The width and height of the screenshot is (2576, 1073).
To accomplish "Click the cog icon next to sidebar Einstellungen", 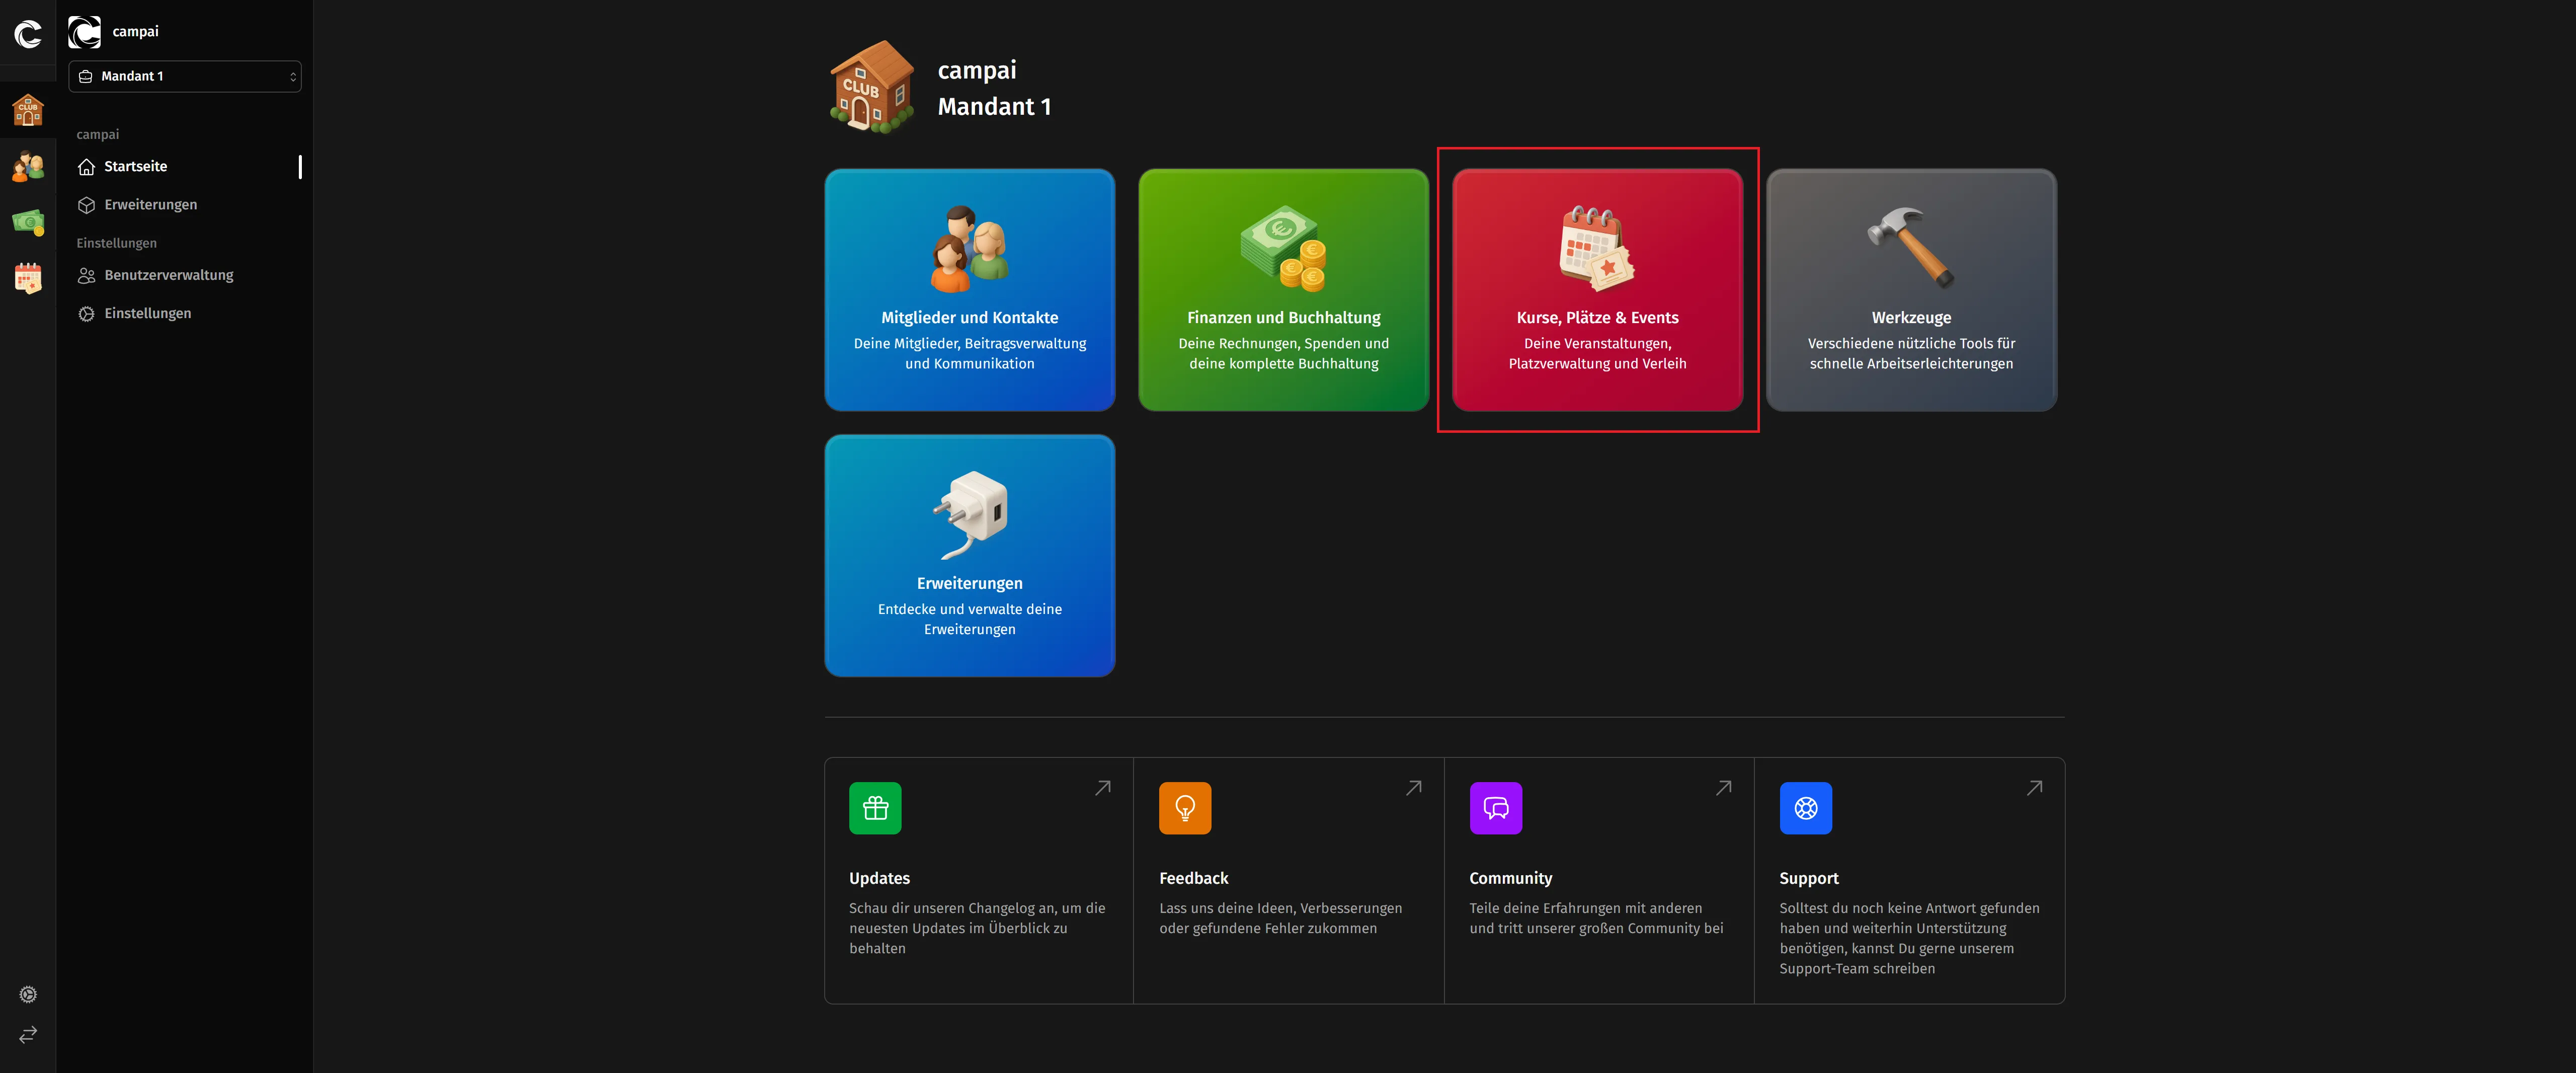I will (x=87, y=313).
